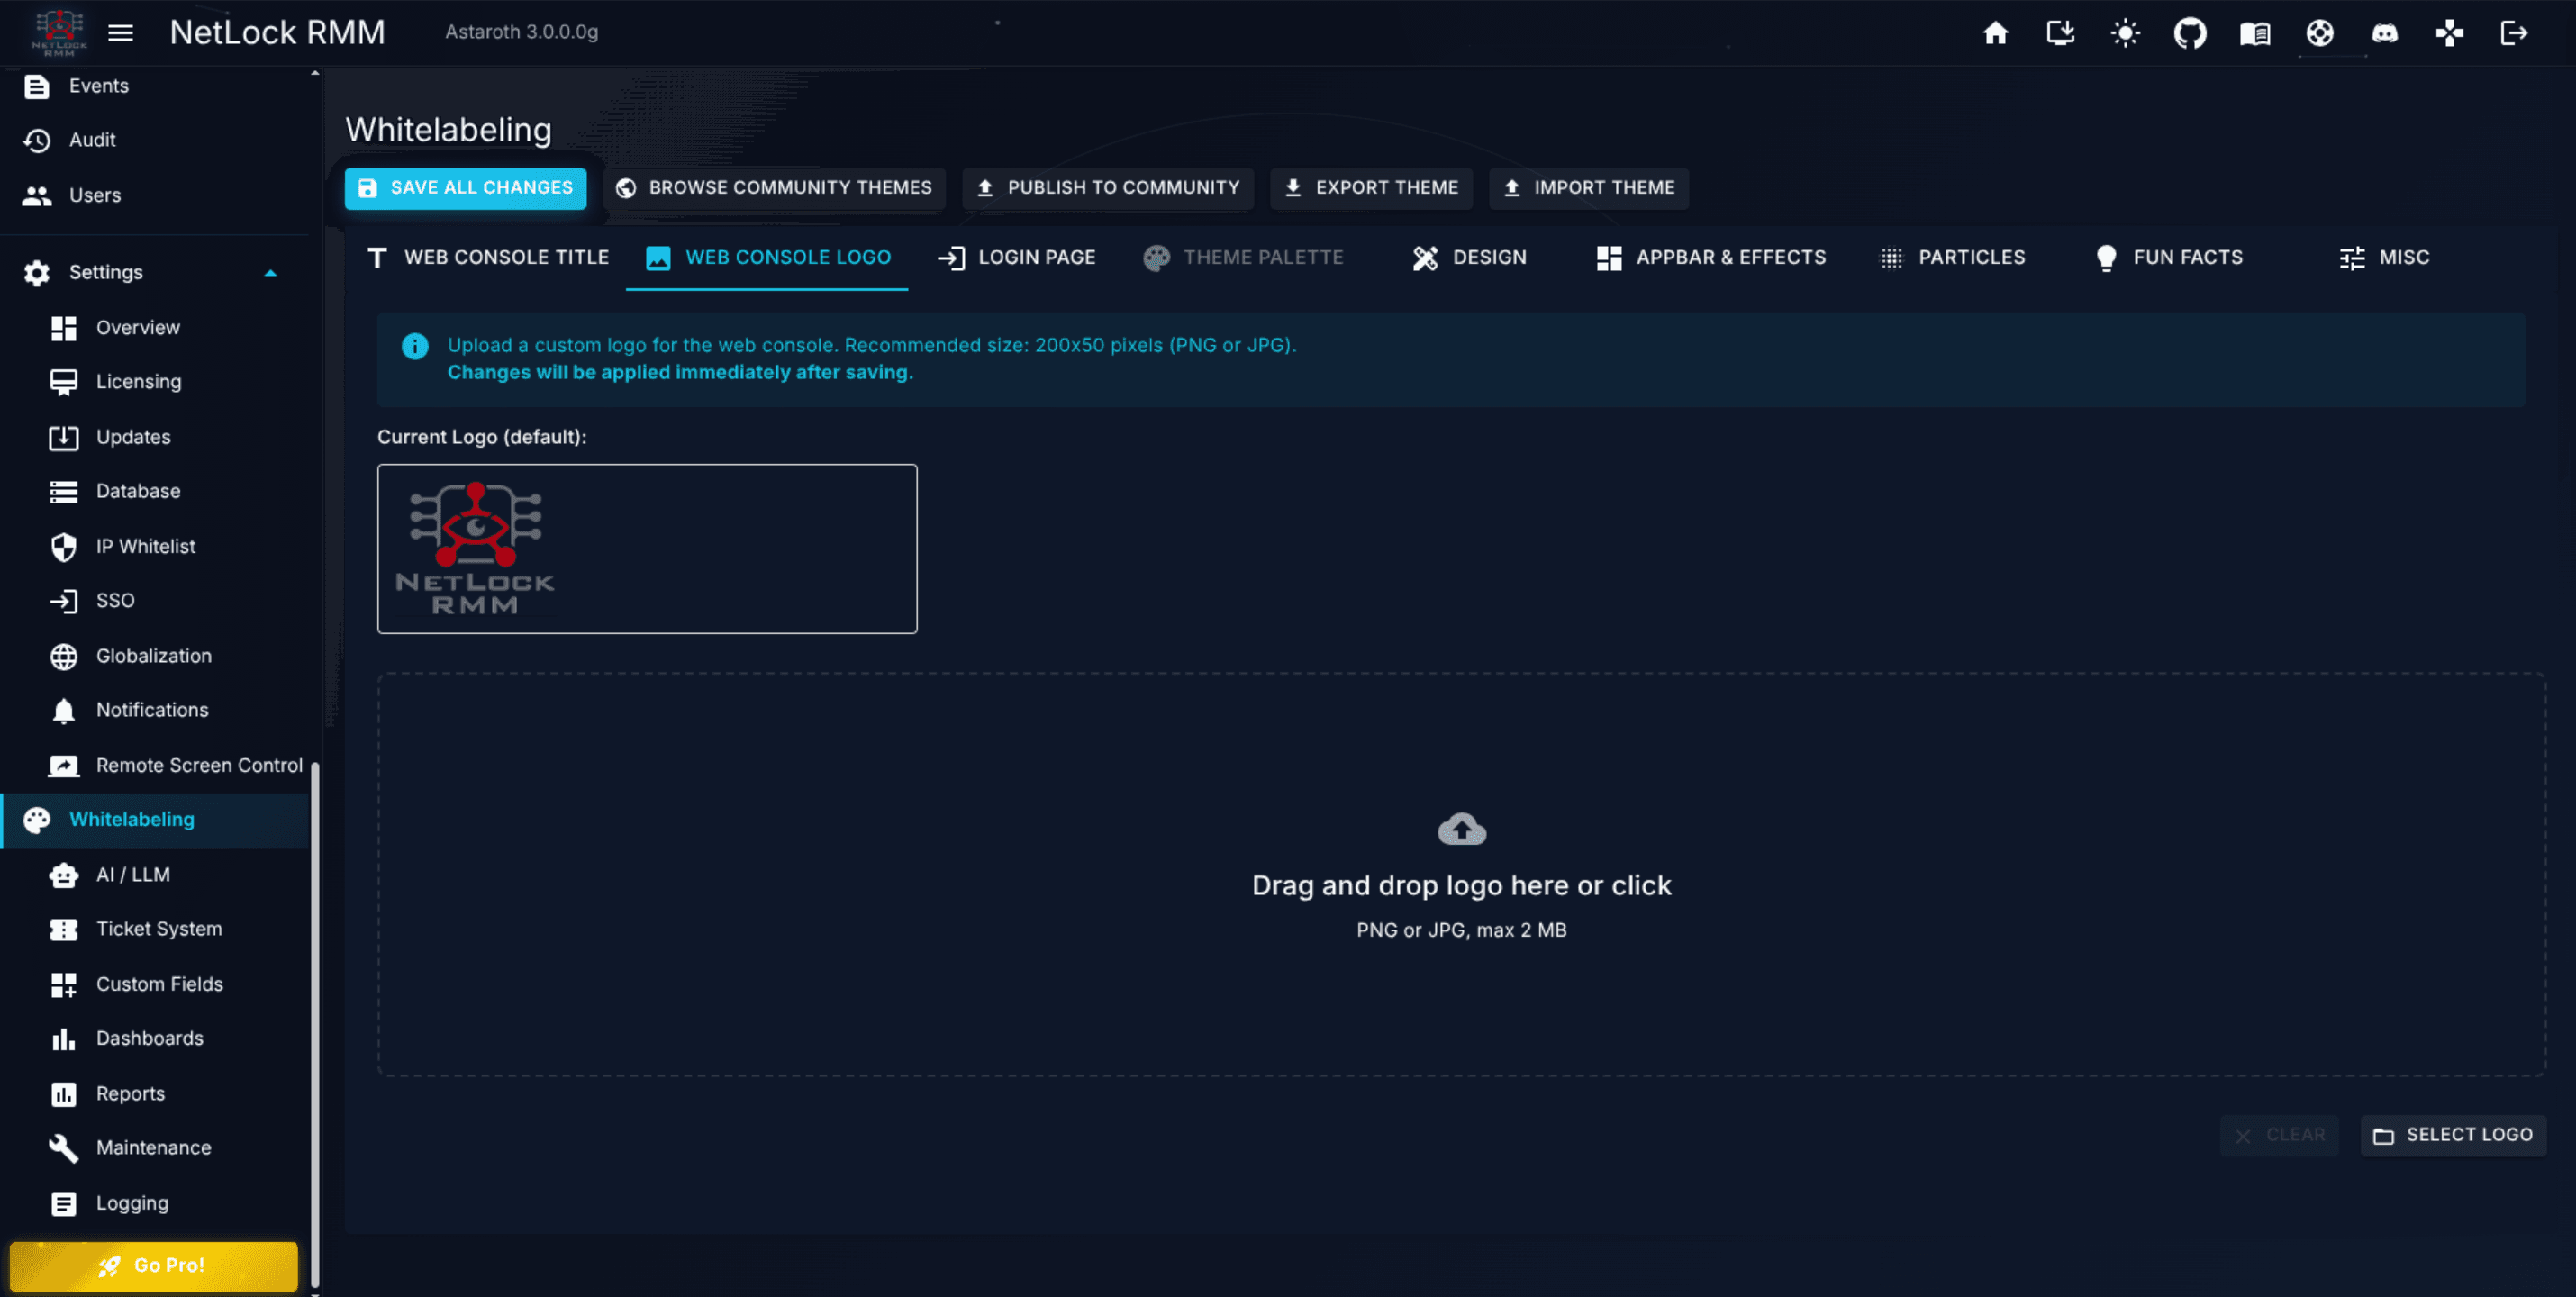Screen dimensions: 2576x1297
Task: Select the Web Console Logo tab
Action: (767, 258)
